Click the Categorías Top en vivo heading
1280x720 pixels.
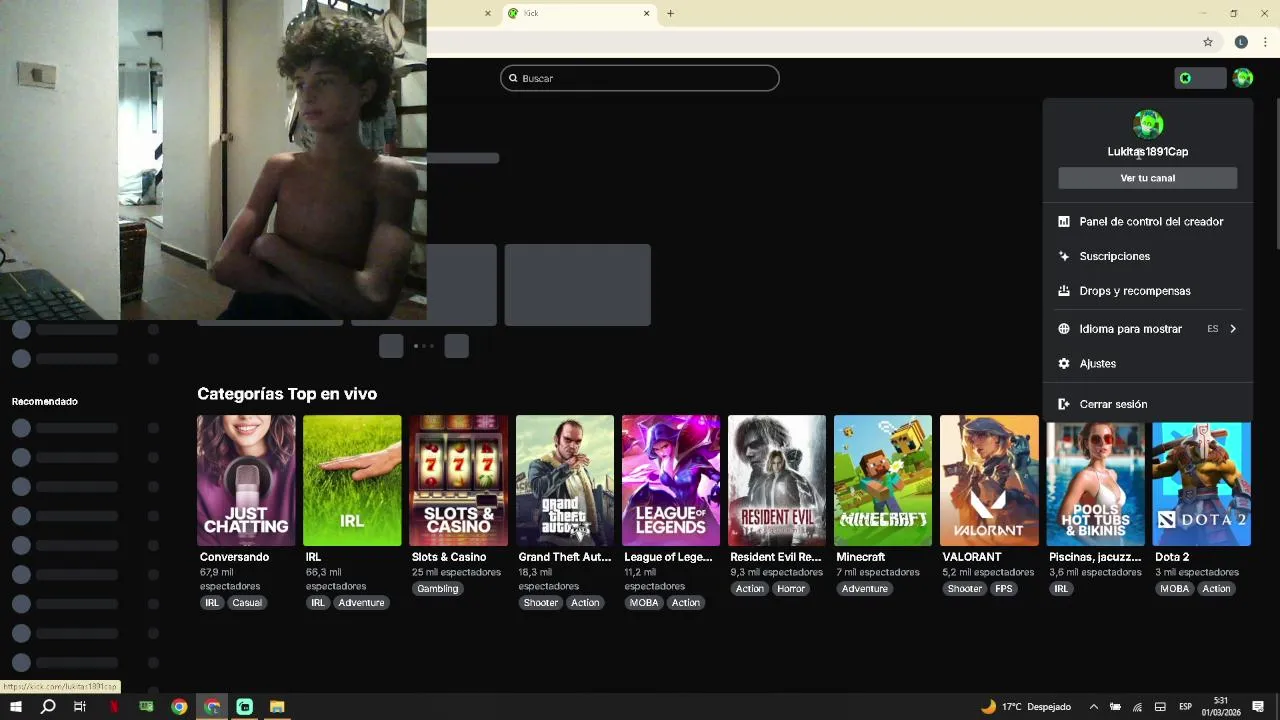tap(287, 394)
